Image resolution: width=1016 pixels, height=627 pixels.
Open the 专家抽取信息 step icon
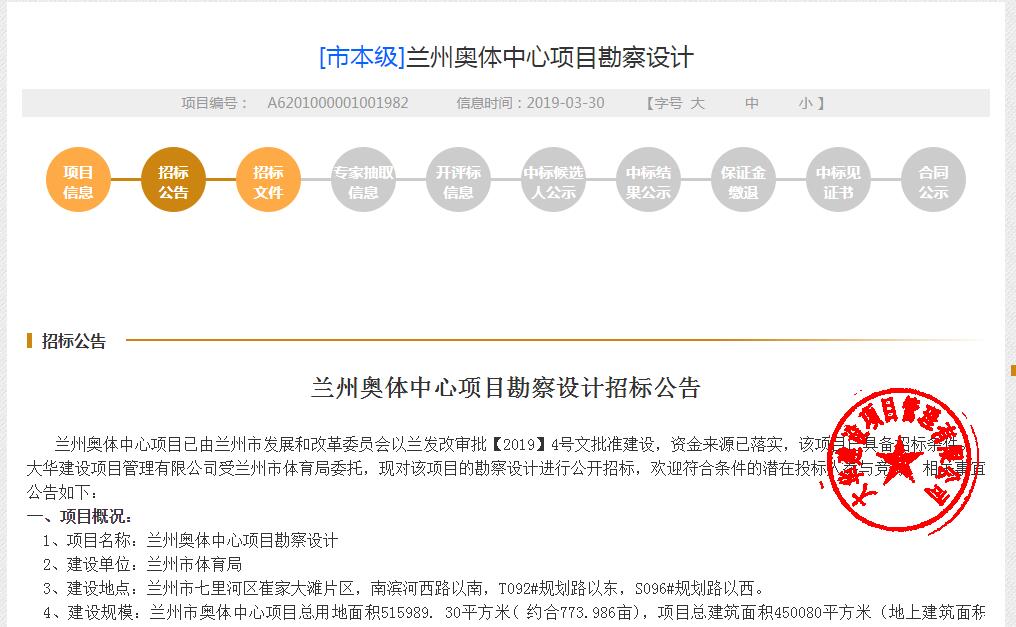click(x=363, y=179)
